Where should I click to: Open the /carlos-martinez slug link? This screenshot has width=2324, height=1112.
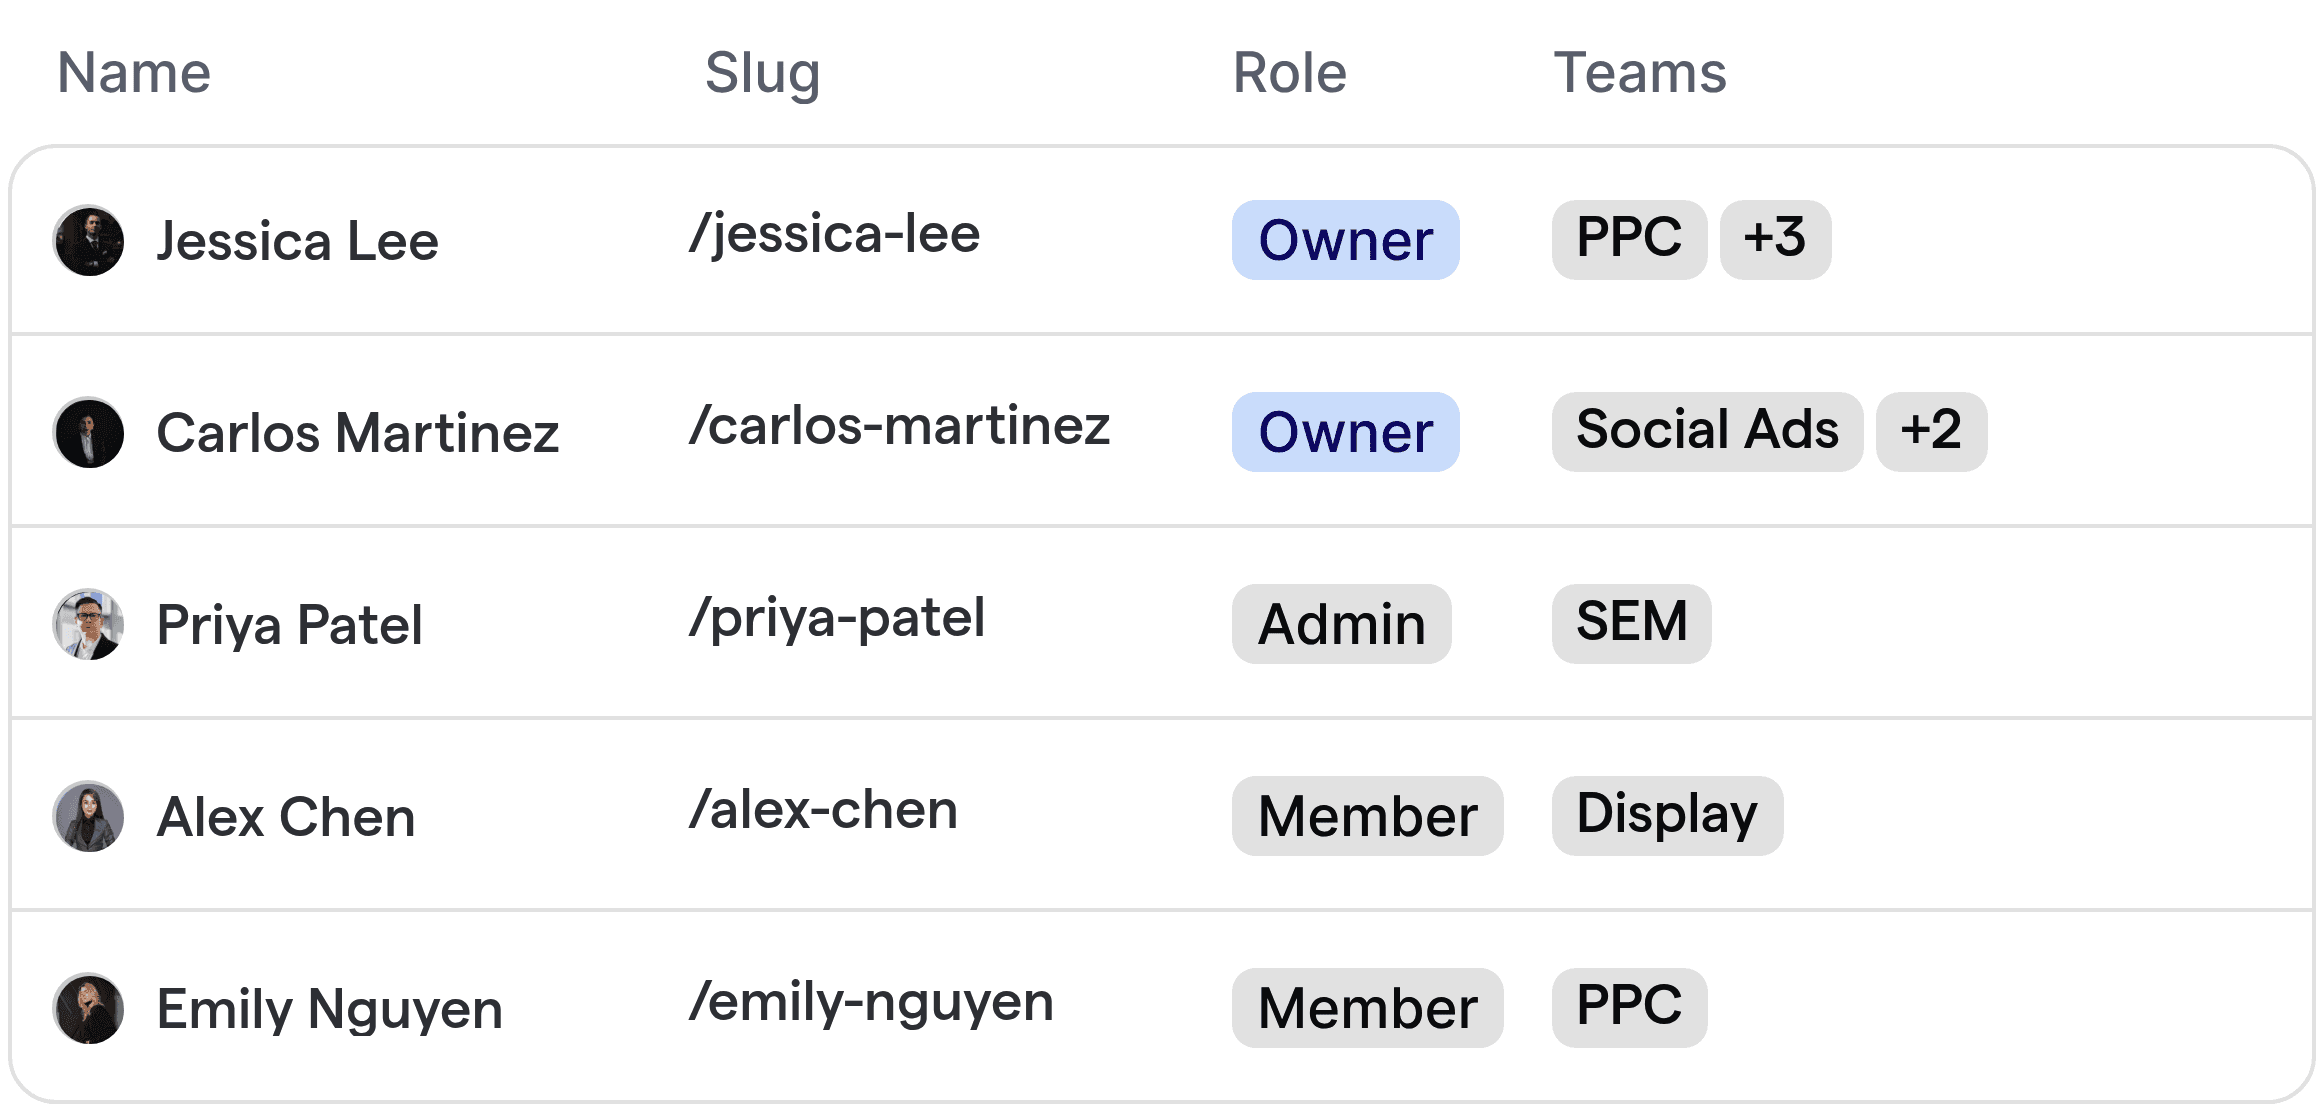coord(899,427)
